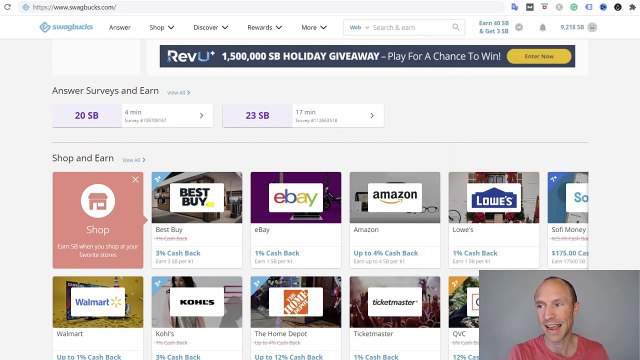Click Earn 40 SB & Get 3 SB

pyautogui.click(x=494, y=27)
